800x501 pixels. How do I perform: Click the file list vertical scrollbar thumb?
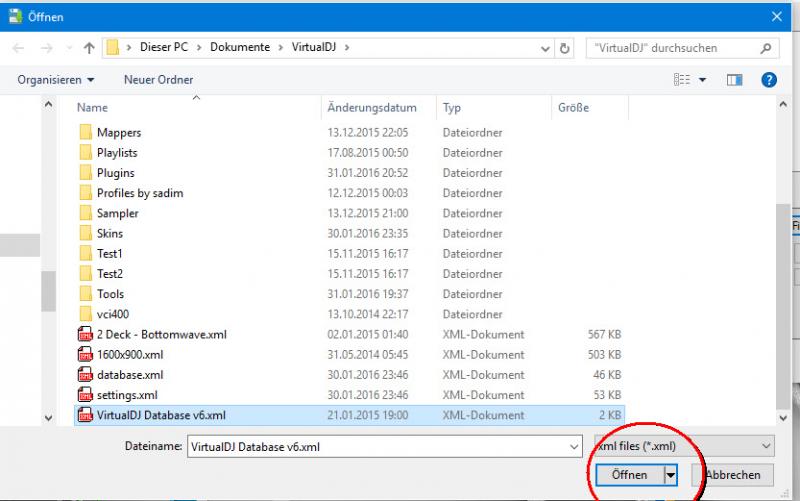(x=783, y=306)
